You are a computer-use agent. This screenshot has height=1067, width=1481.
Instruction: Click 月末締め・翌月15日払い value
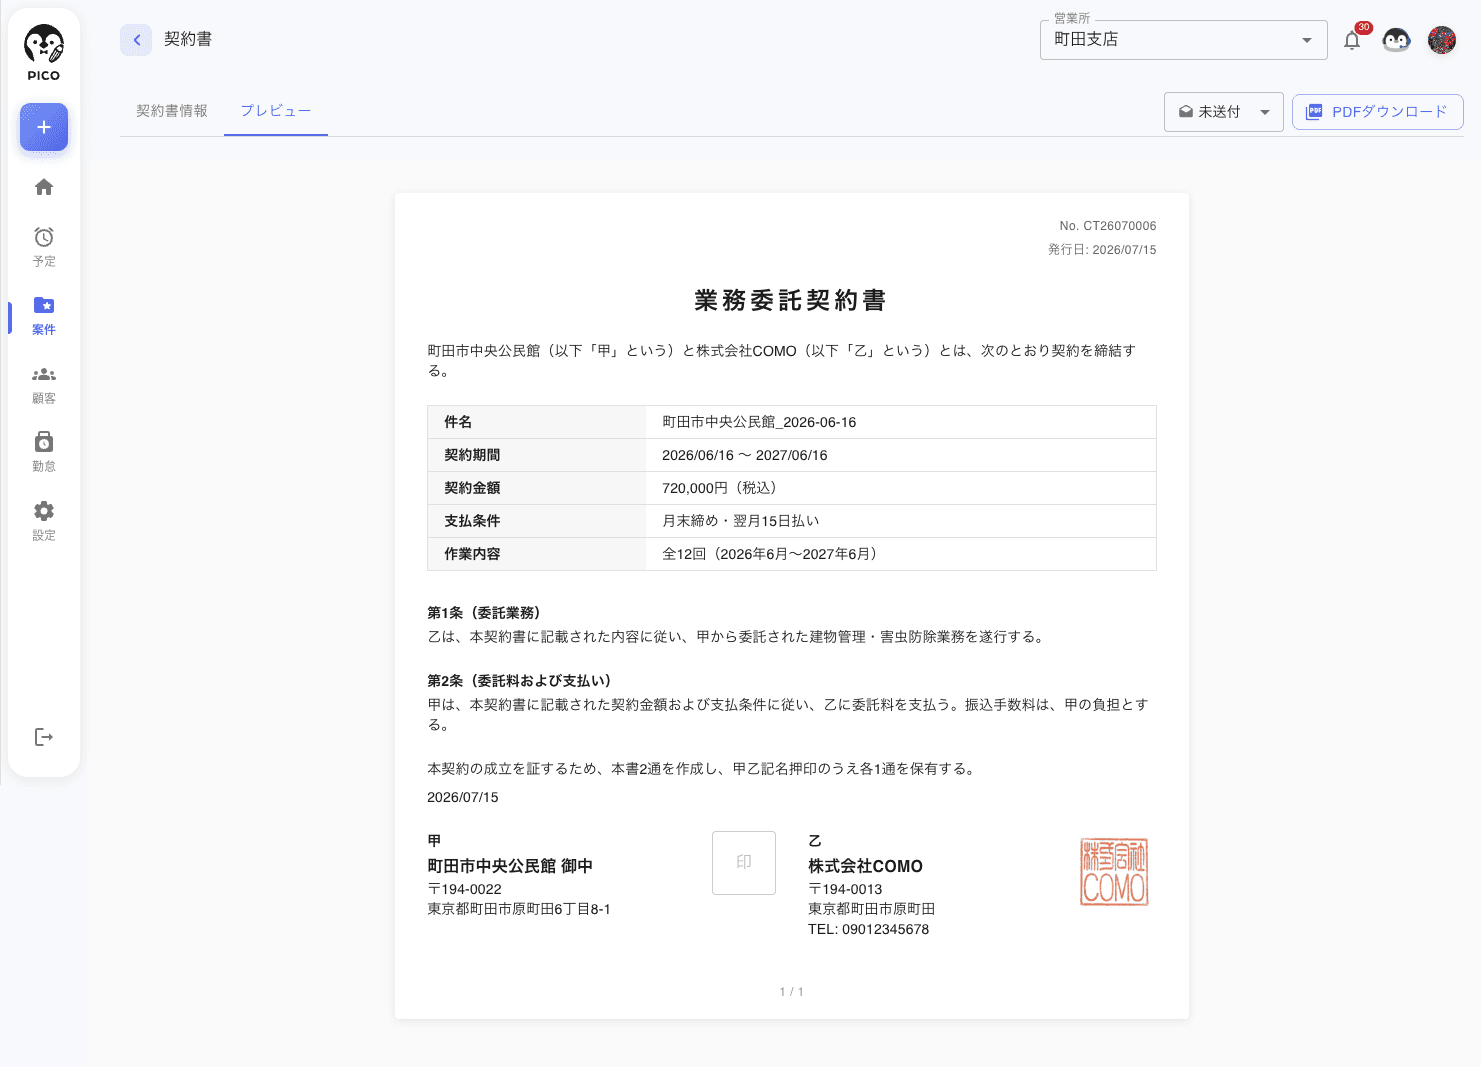740,521
